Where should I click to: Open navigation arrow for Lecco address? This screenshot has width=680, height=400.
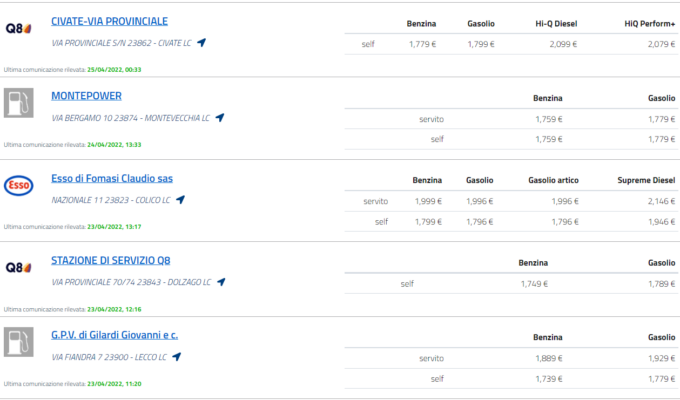pyautogui.click(x=176, y=356)
